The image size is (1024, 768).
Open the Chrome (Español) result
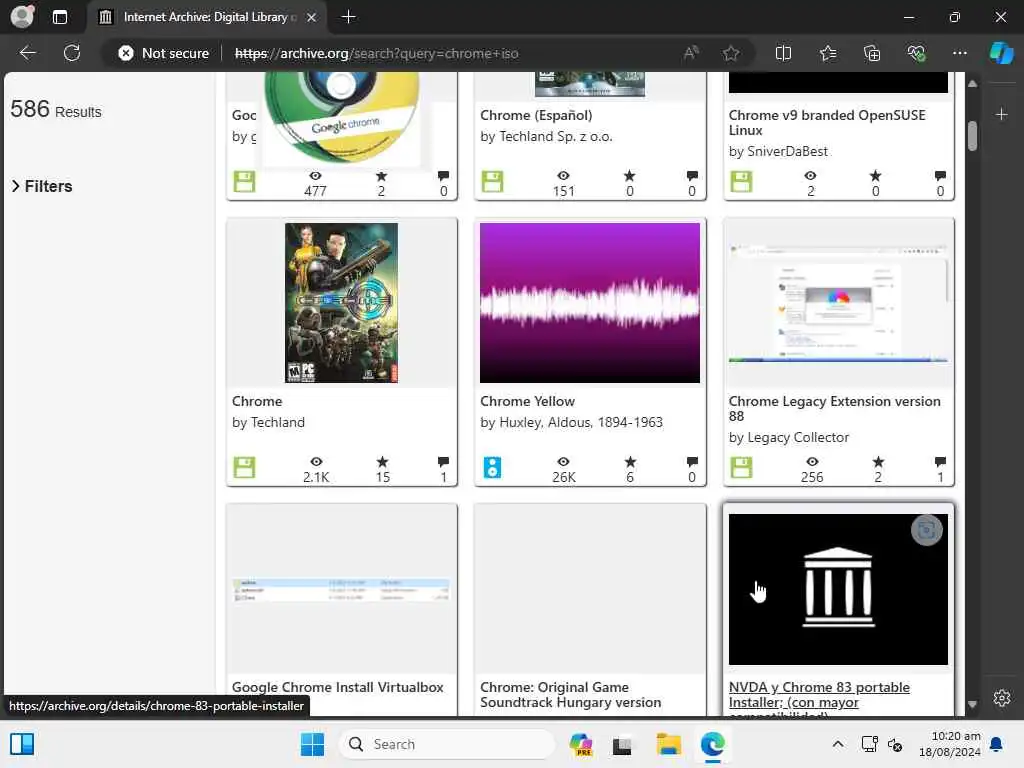tap(536, 115)
